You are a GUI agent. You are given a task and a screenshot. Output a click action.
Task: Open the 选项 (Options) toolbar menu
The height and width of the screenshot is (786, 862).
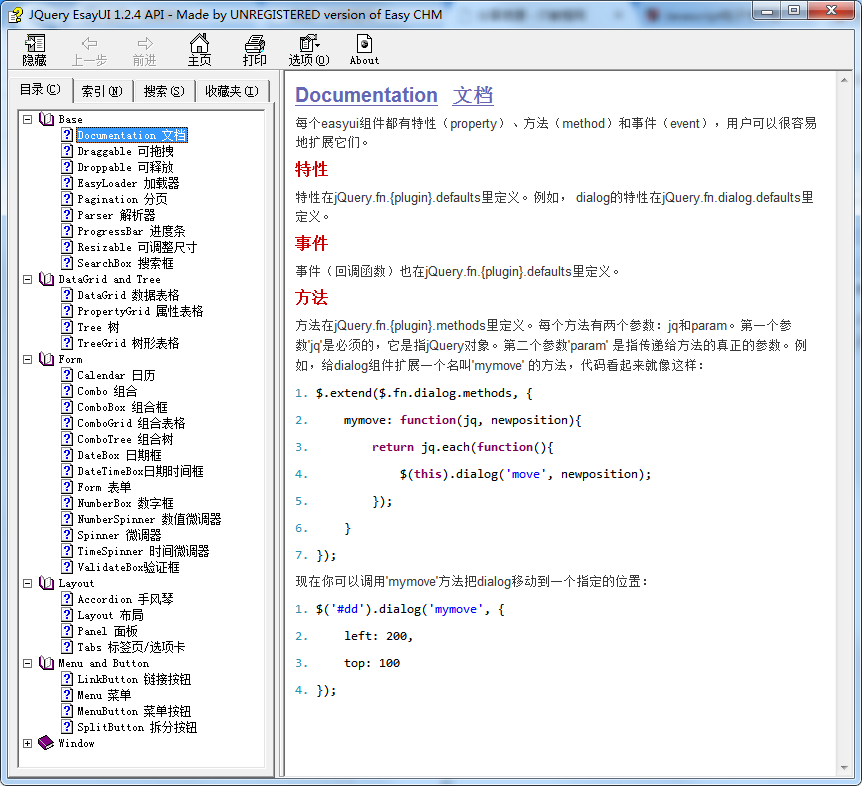(308, 49)
